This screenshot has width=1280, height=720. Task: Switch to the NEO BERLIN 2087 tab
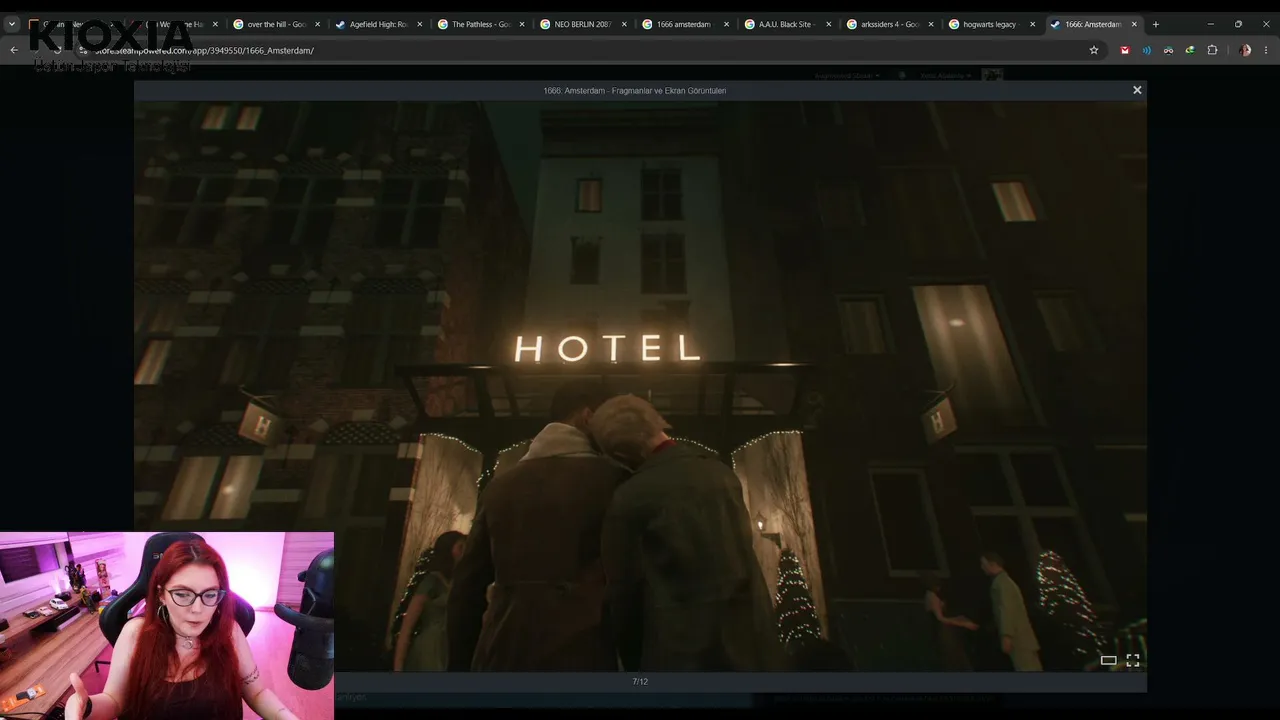click(583, 24)
